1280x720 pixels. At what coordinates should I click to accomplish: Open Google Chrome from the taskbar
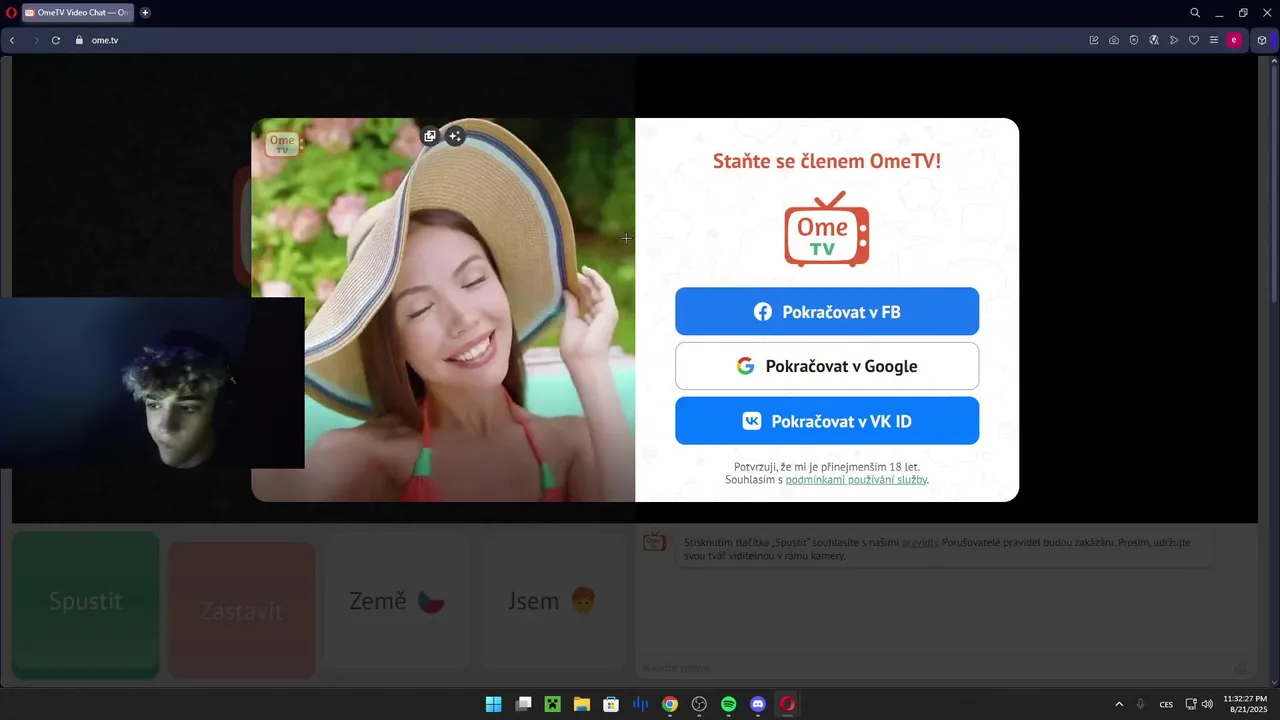tap(670, 704)
